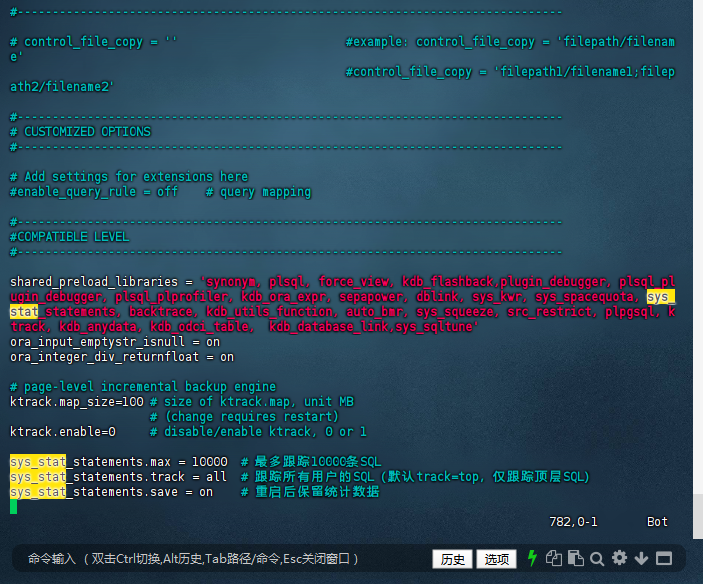
Task: Click the 'sys_stat_statements.max = 10000' line
Action: click(x=119, y=462)
